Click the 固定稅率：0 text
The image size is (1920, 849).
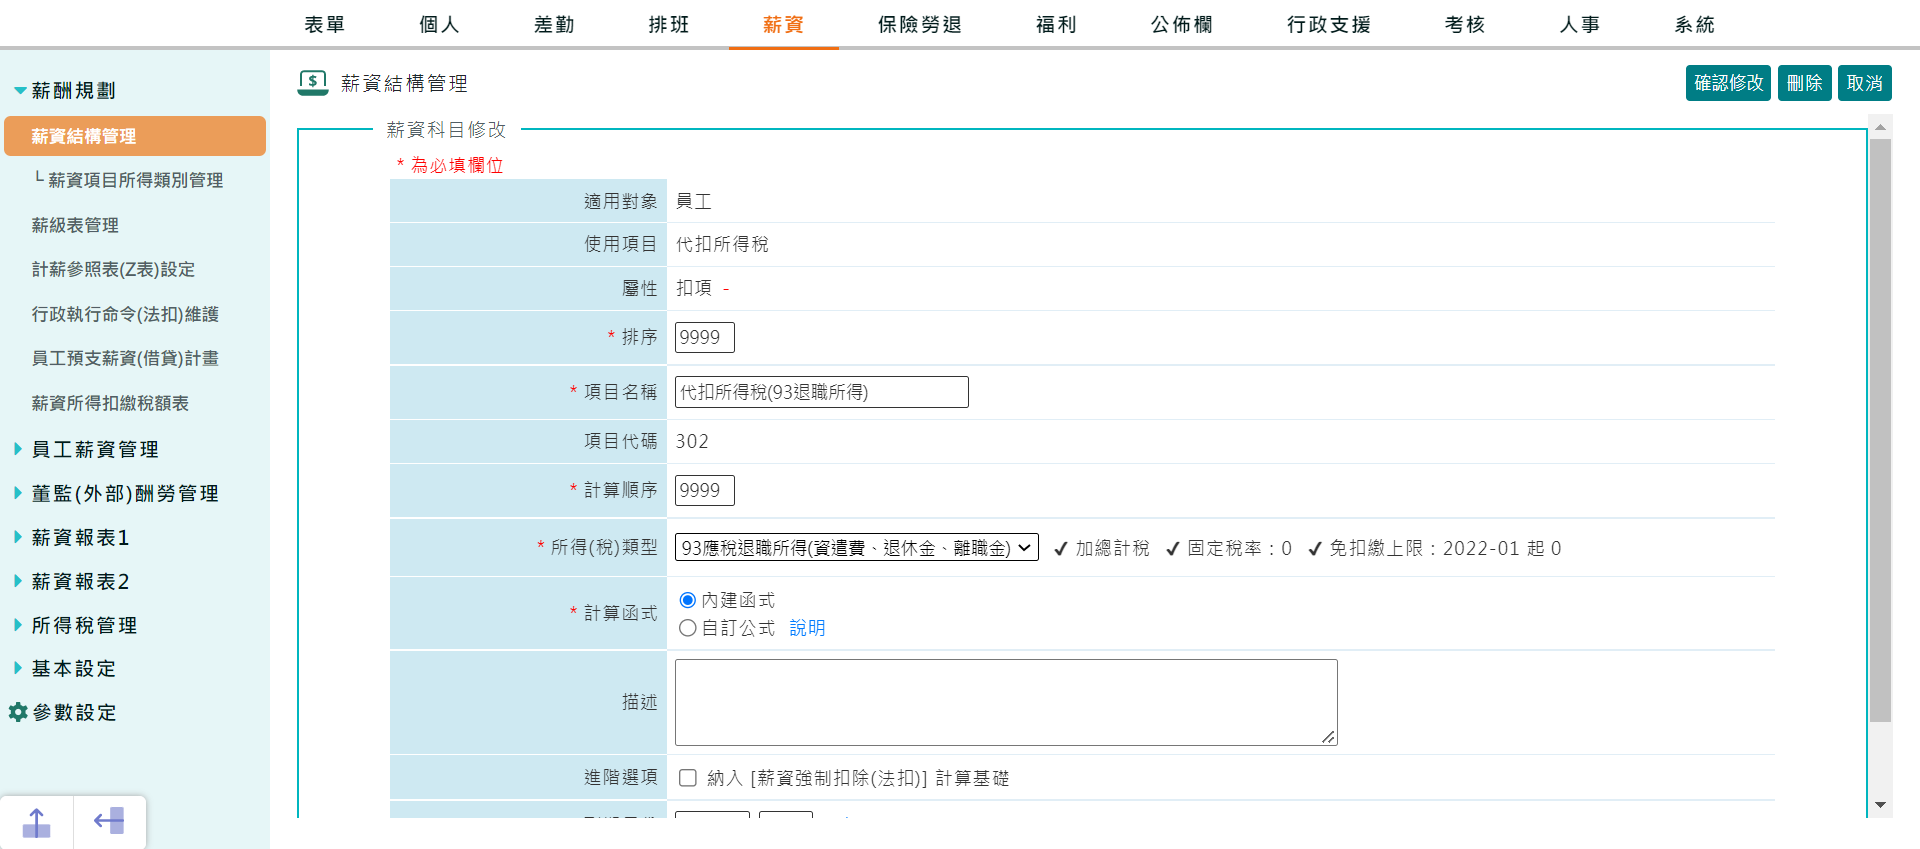1239,548
